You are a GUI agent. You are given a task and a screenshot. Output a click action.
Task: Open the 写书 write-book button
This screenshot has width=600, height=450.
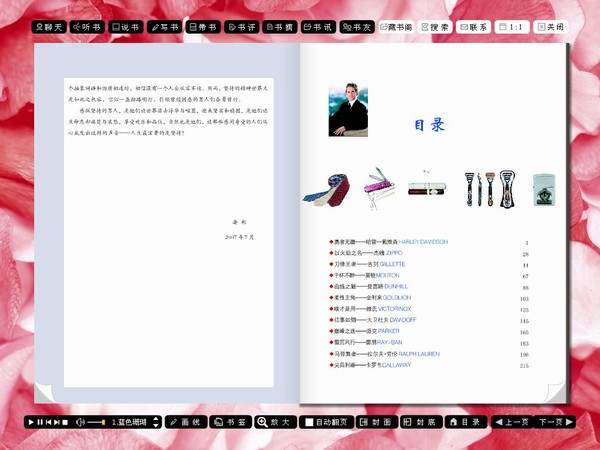pos(165,27)
